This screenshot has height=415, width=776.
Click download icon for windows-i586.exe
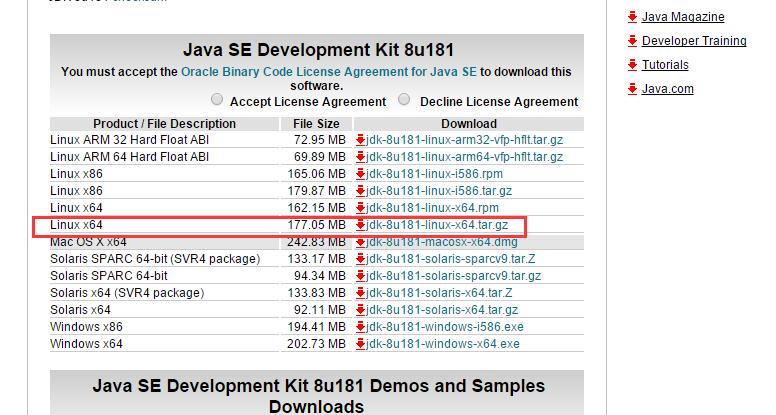click(x=360, y=327)
